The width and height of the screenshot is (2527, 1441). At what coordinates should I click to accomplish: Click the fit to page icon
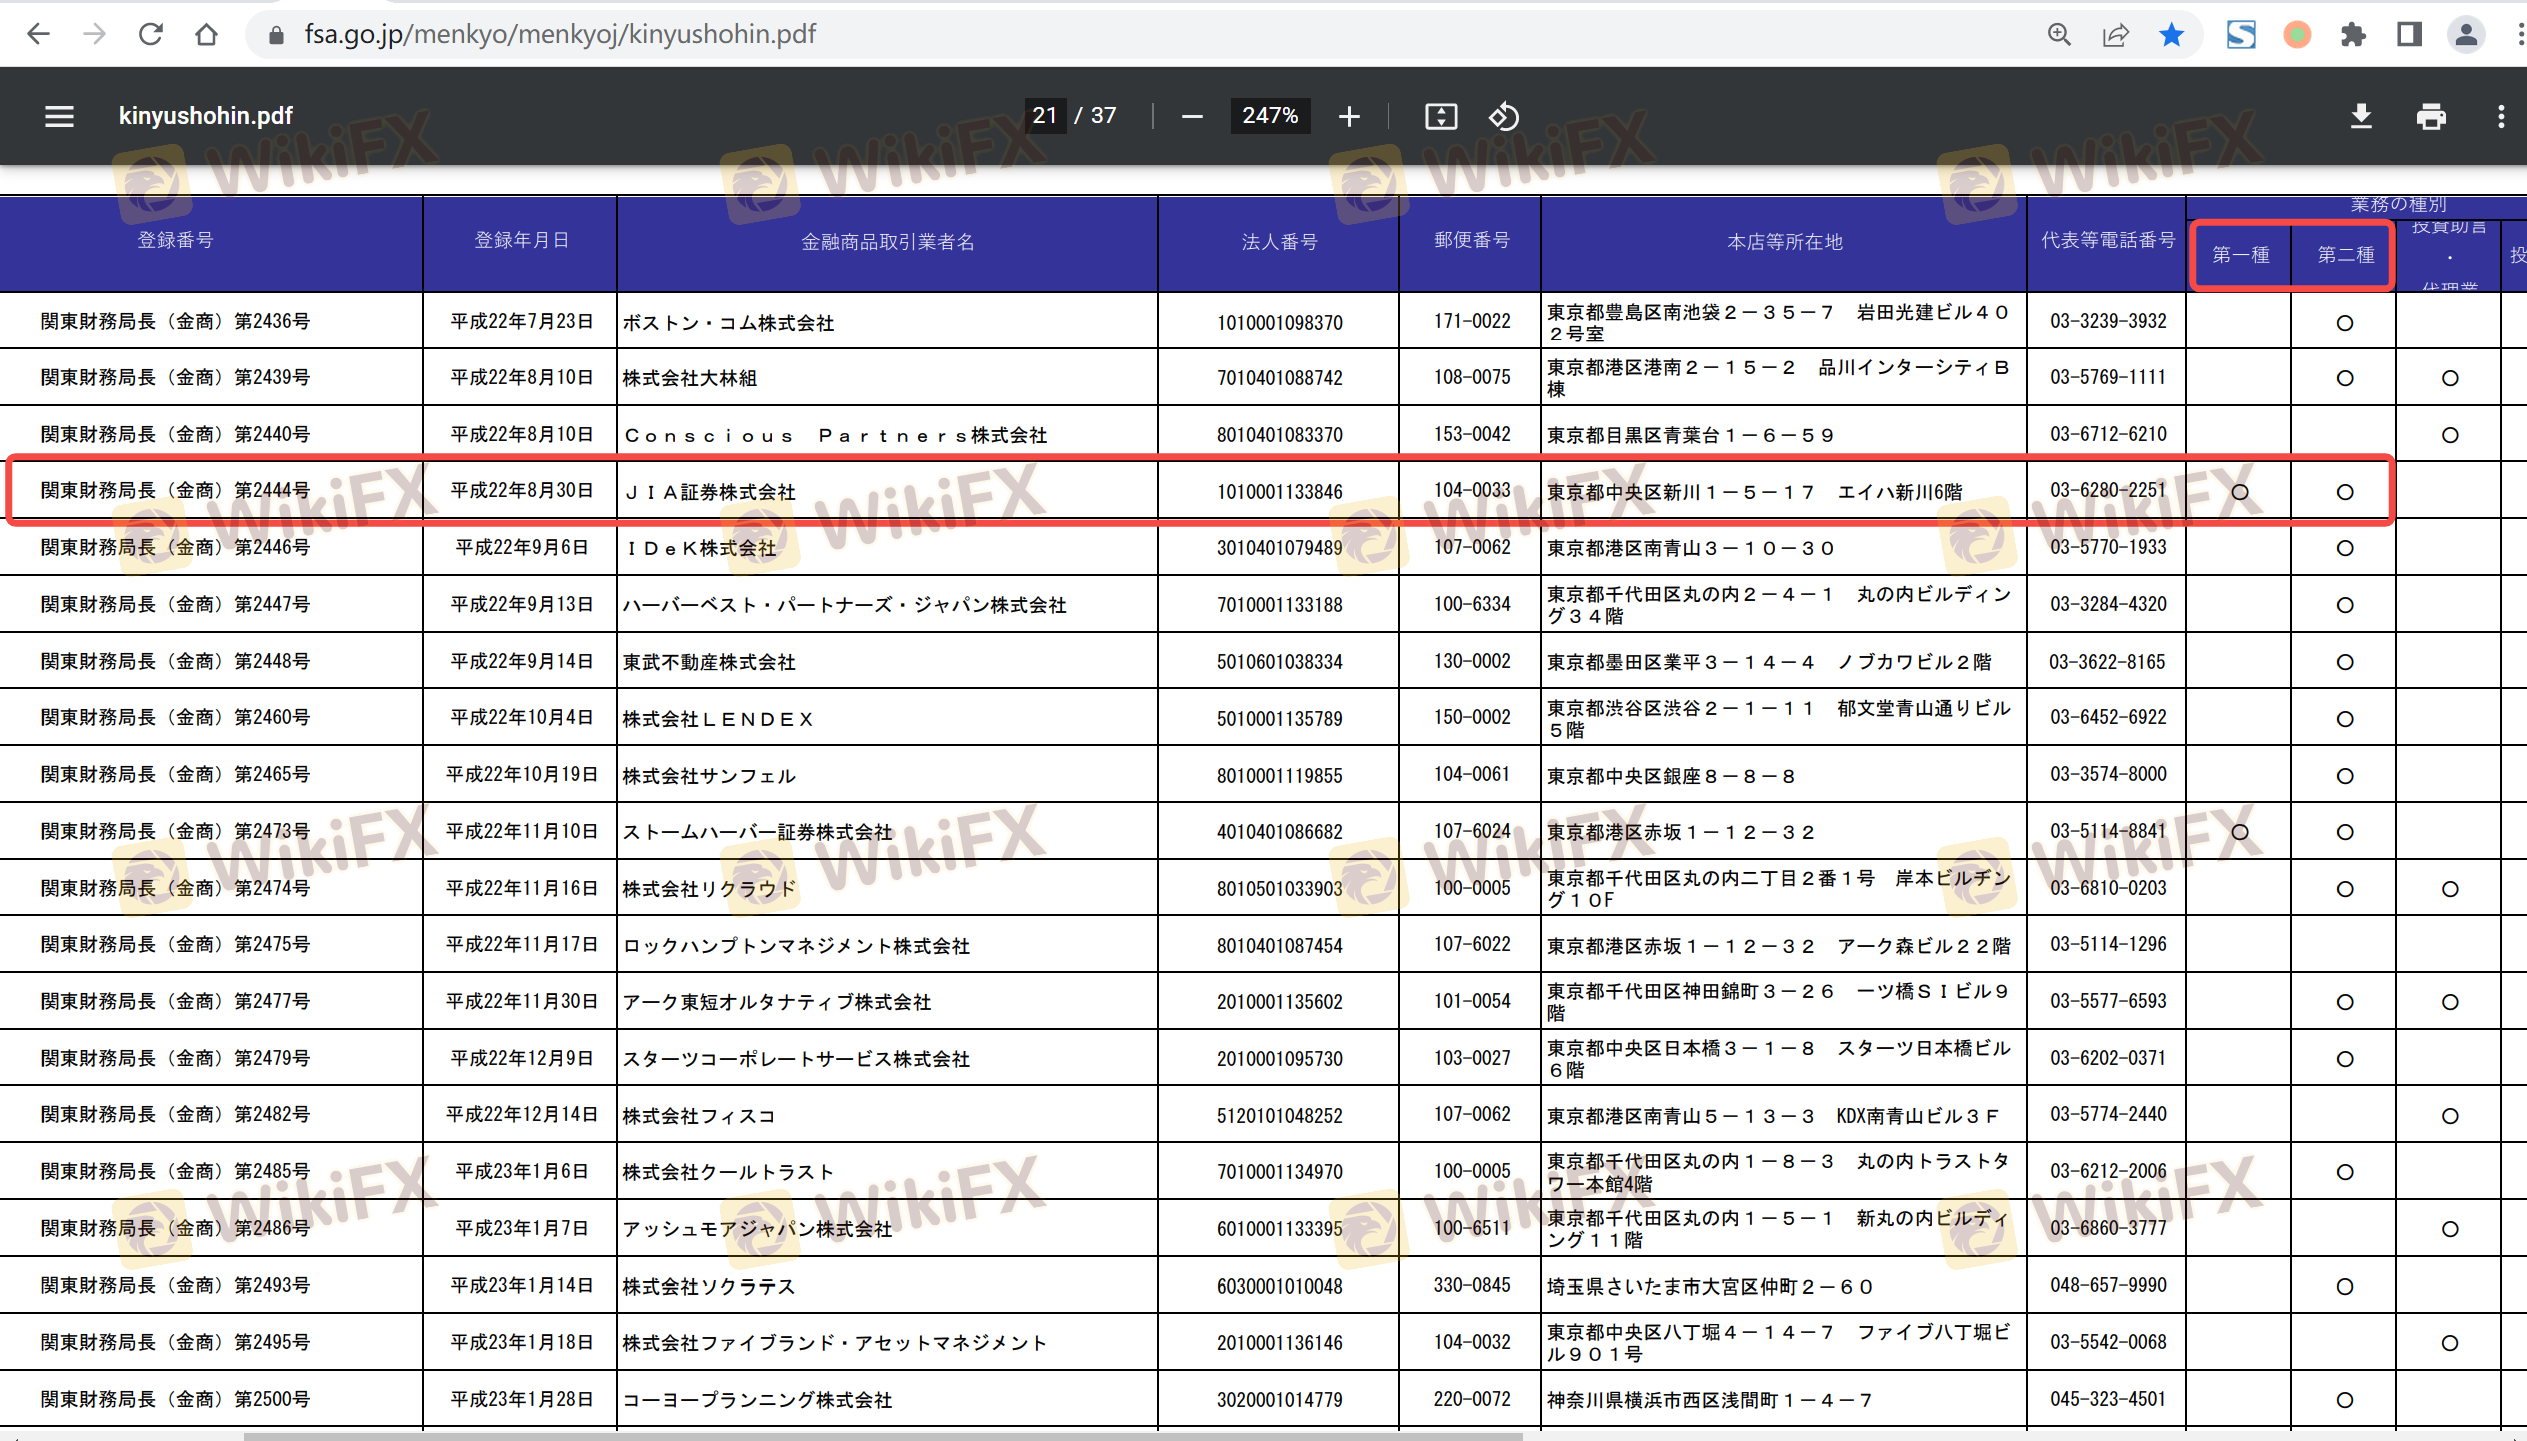coord(1440,116)
